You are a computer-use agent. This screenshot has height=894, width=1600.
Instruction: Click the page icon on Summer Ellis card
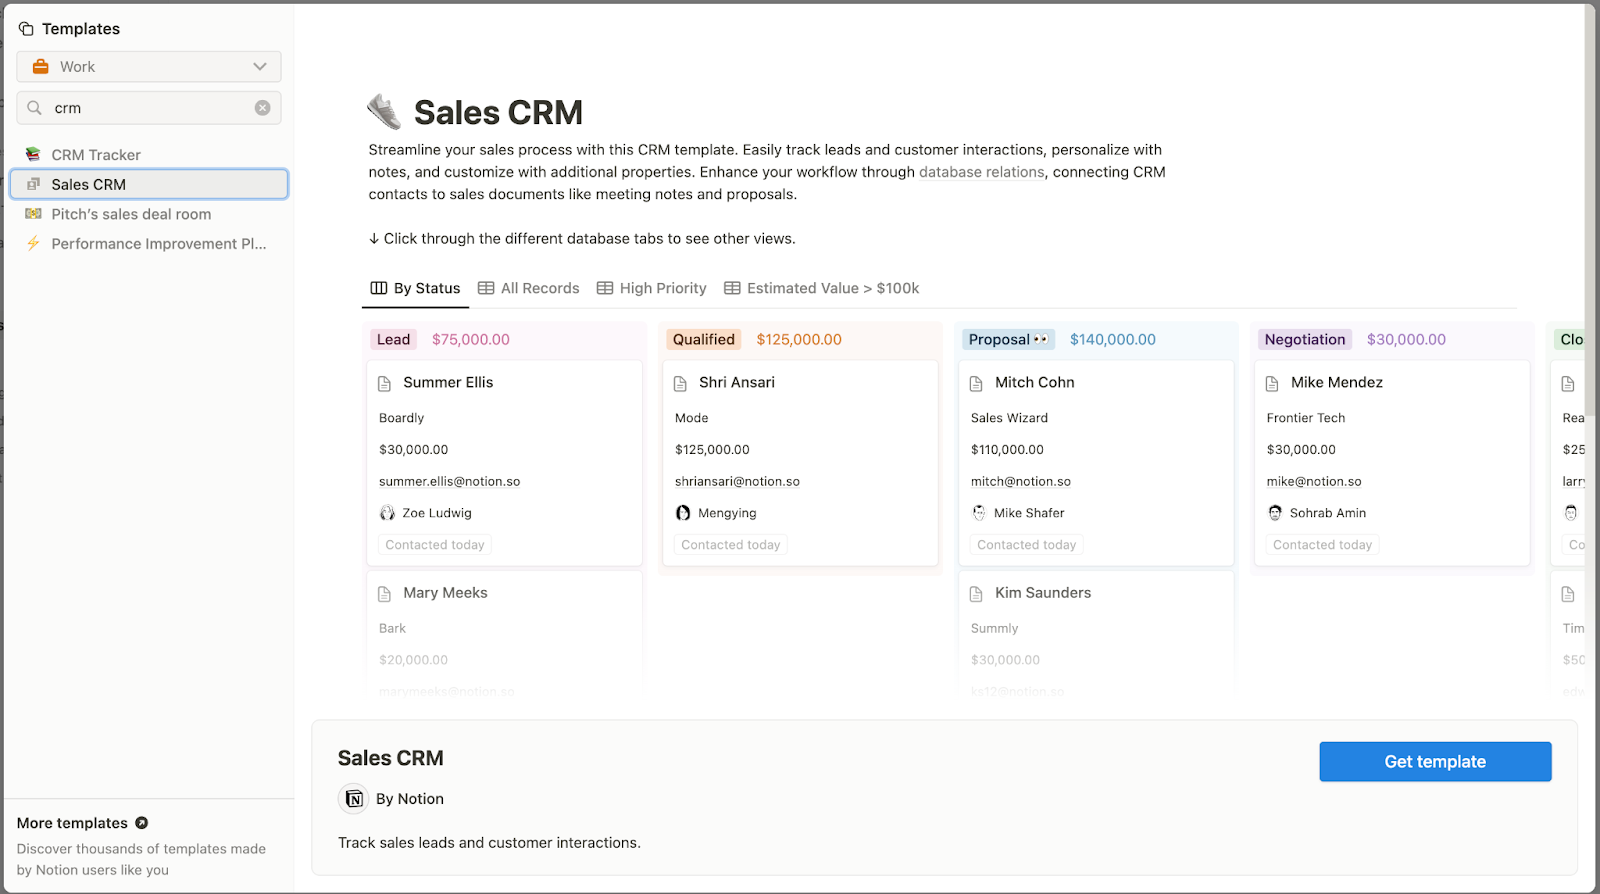tap(384, 383)
